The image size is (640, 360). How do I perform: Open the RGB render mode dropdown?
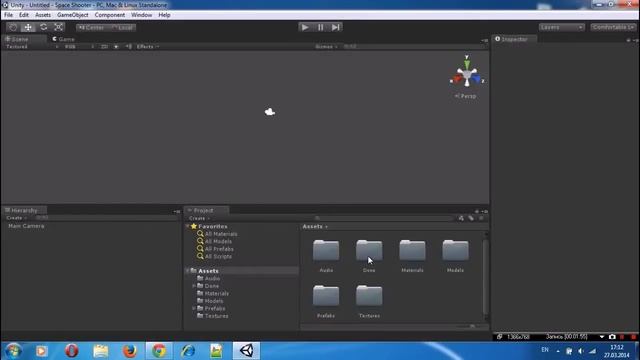click(x=79, y=47)
